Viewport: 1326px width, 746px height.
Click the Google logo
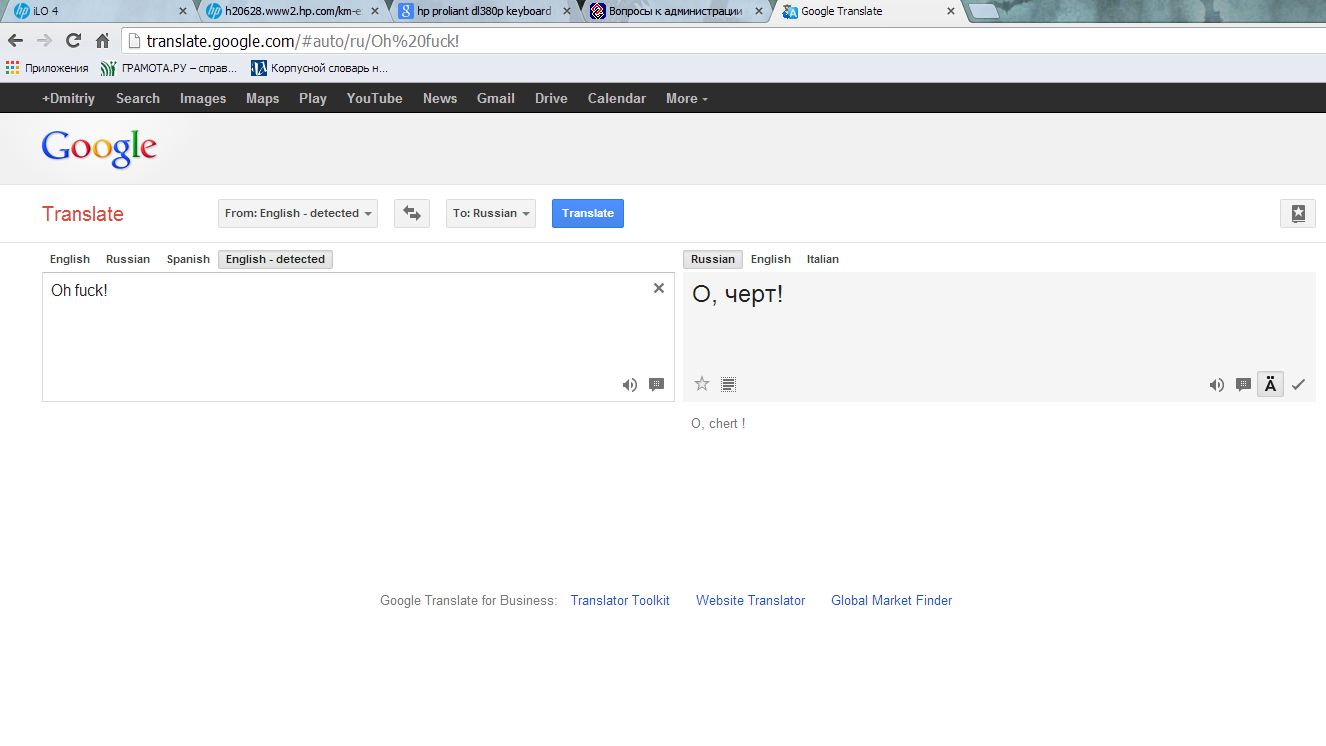tap(99, 148)
